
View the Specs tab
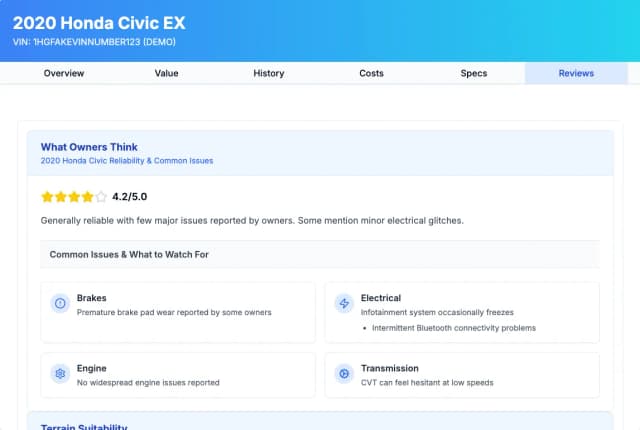[x=473, y=73]
